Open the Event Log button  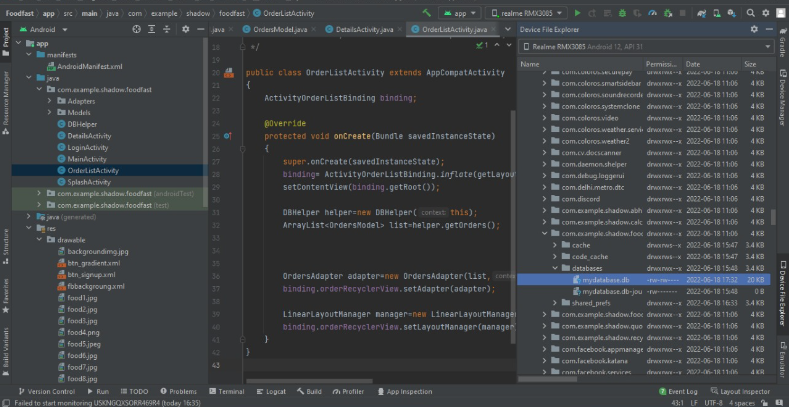678,391
